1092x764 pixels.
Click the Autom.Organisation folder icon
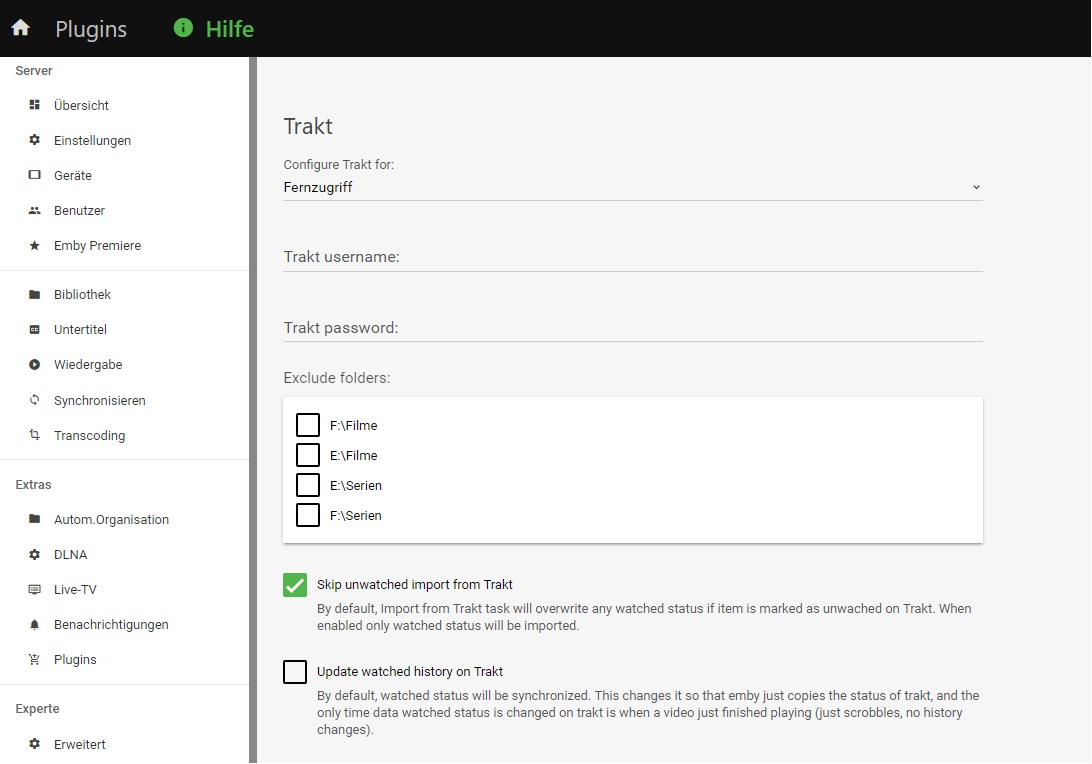coord(34,519)
